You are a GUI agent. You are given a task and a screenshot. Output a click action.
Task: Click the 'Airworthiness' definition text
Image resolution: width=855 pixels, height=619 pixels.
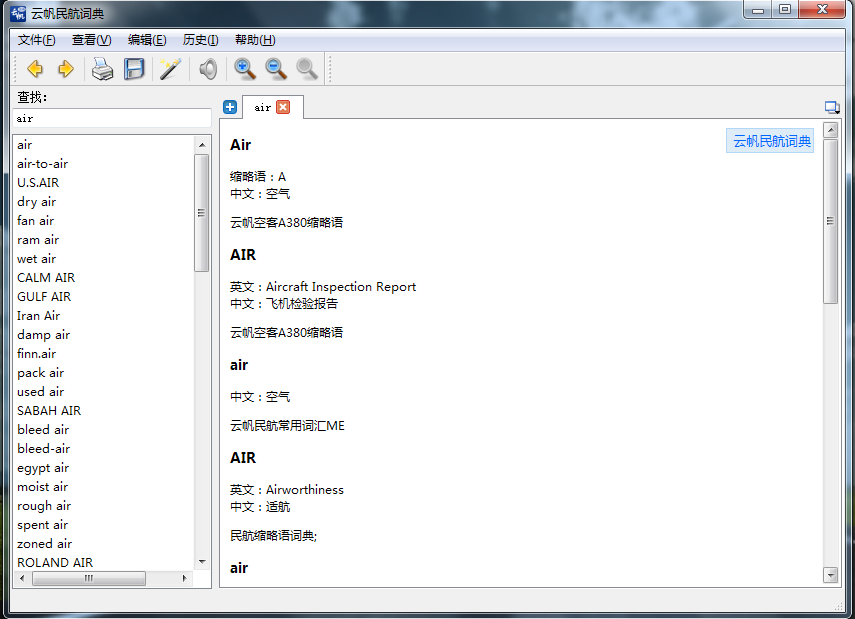(305, 490)
